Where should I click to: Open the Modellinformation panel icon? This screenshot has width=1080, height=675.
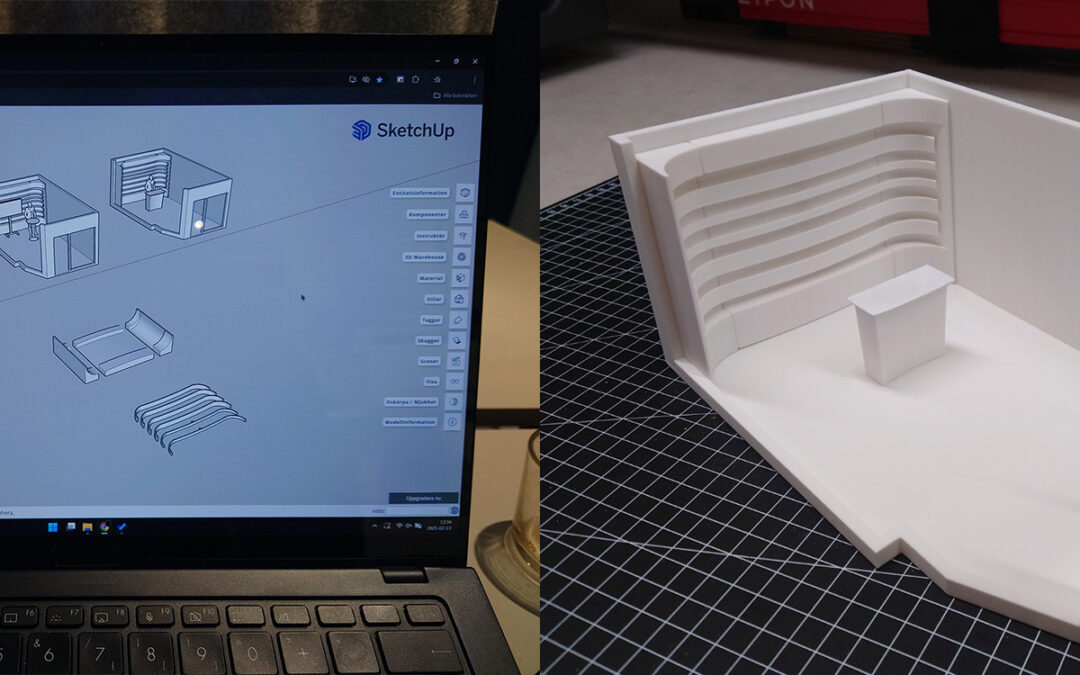pos(453,422)
